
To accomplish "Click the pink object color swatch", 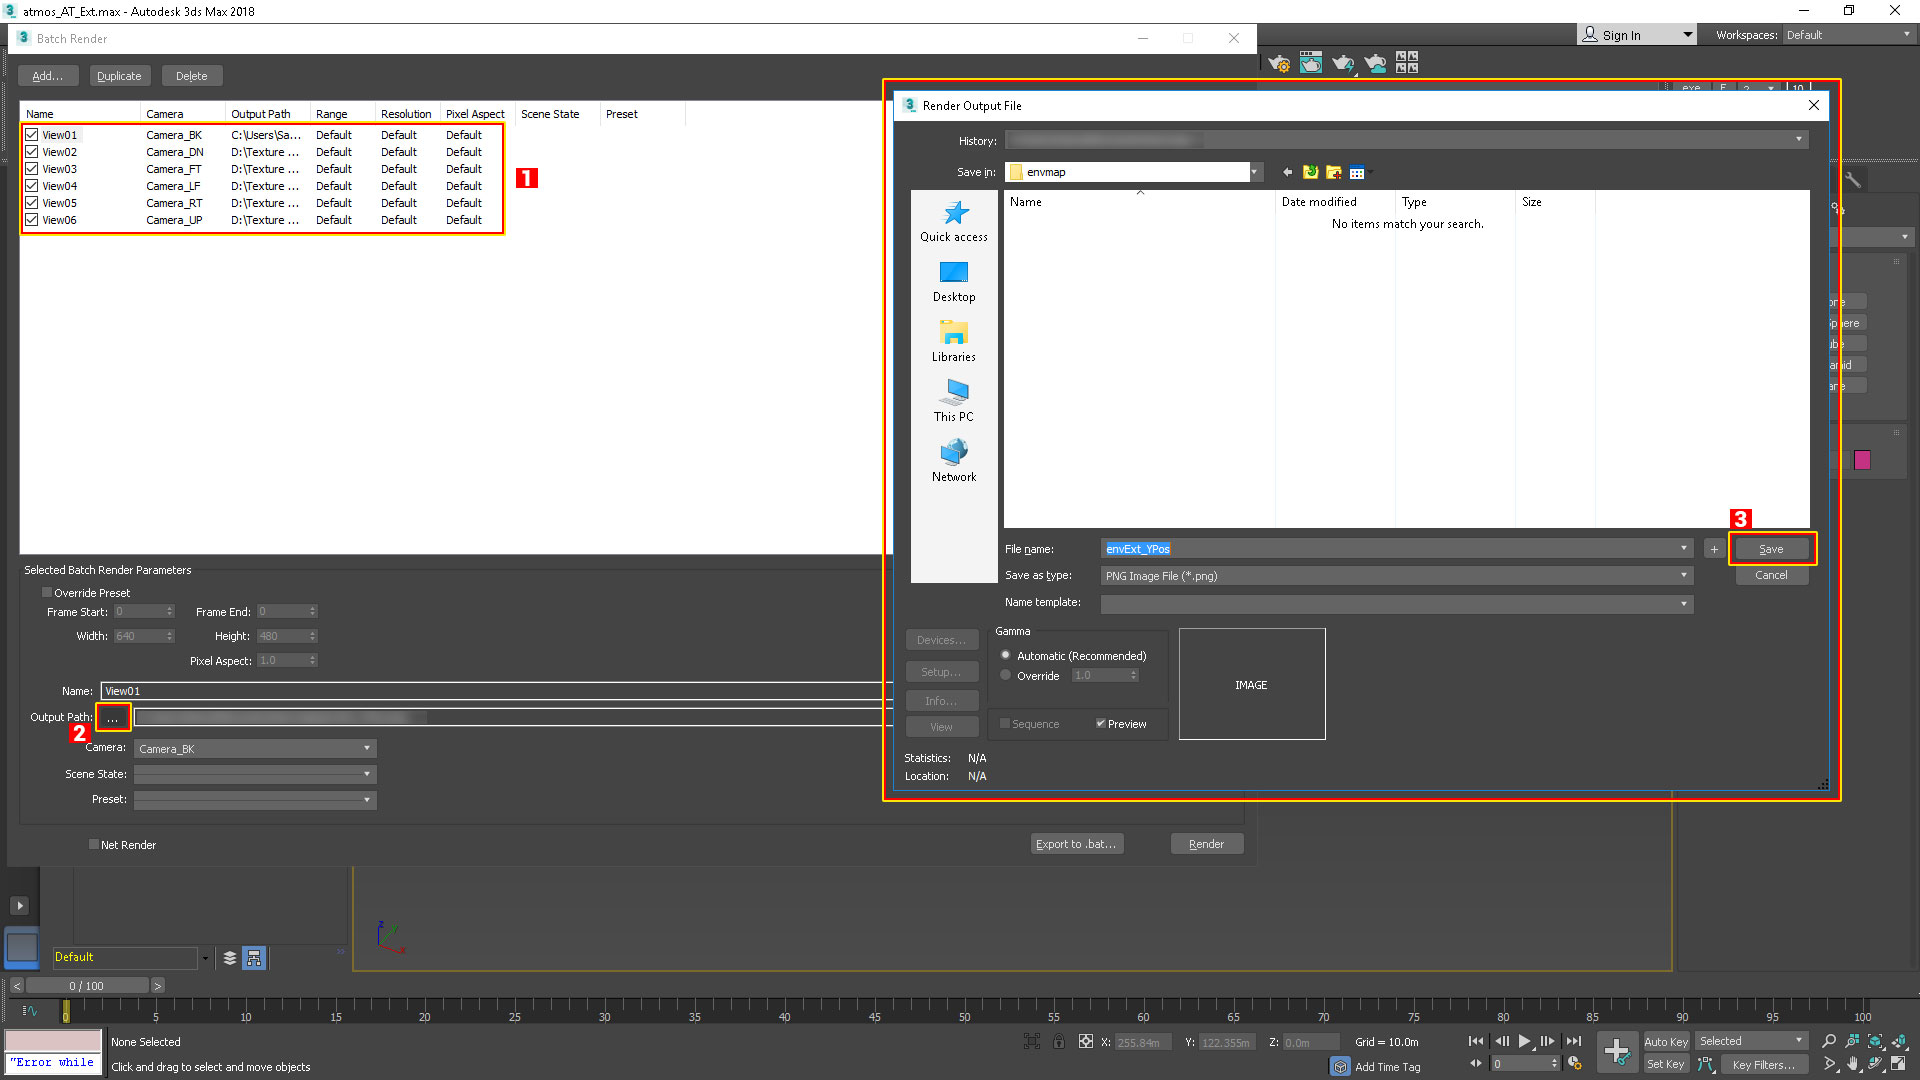I will click(1862, 460).
